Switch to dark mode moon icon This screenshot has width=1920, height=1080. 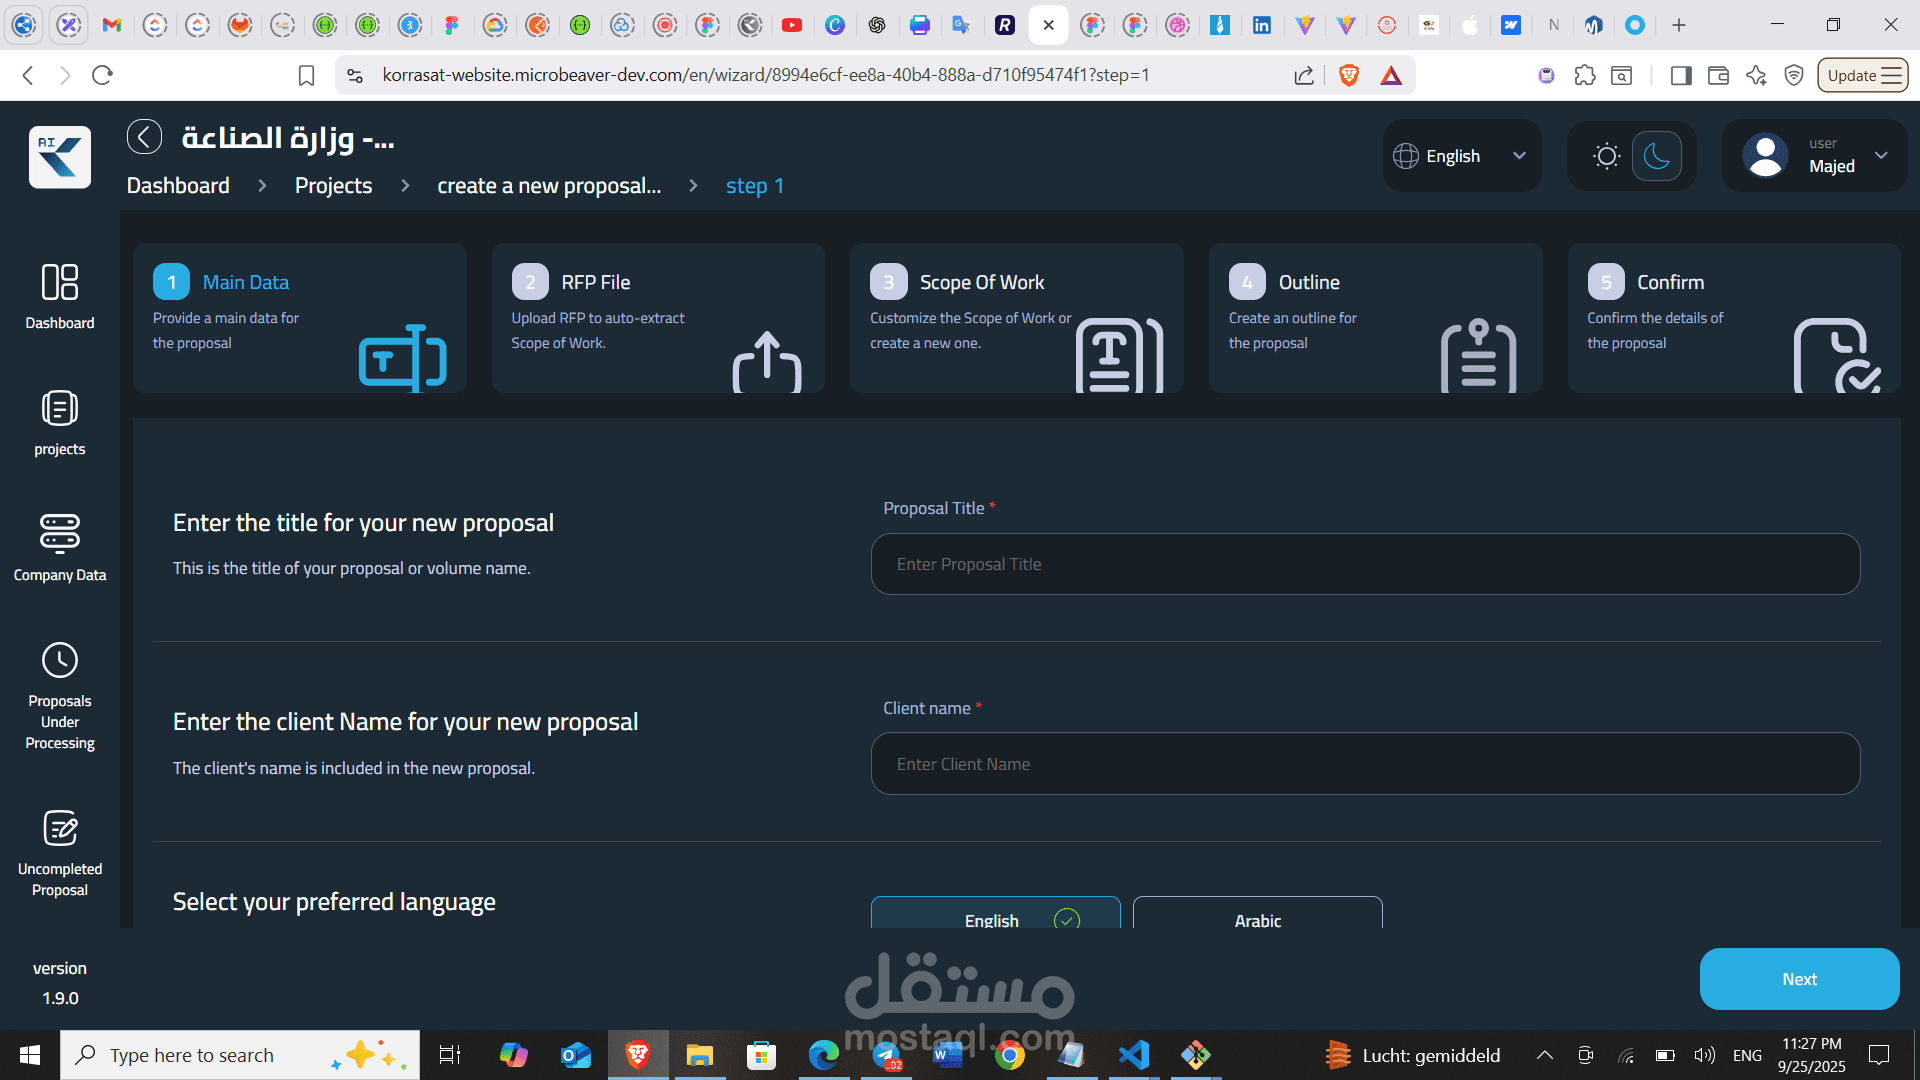[x=1656, y=156]
